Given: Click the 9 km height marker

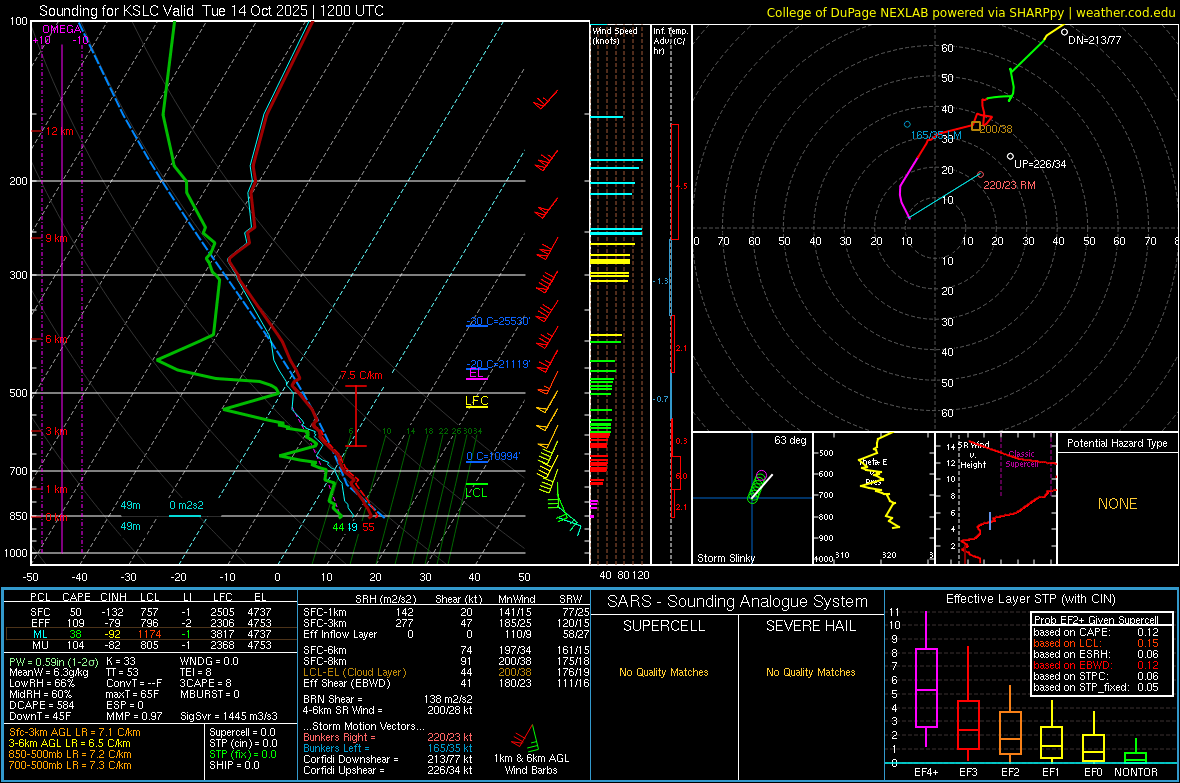Looking at the screenshot, I should [56, 238].
